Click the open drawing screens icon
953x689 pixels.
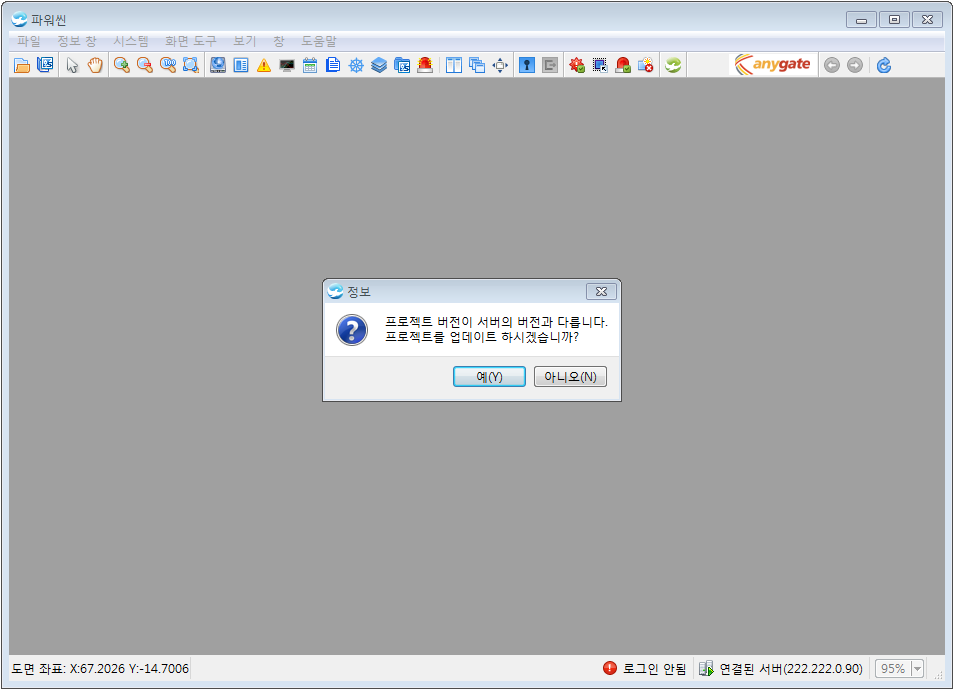(x=45, y=65)
